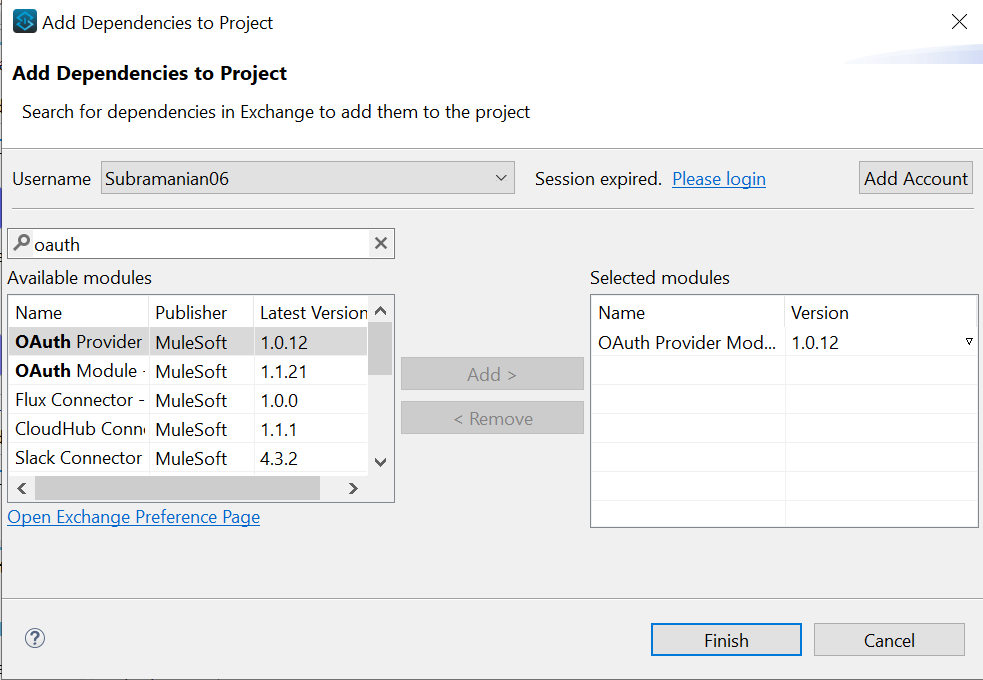Close the Add Dependencies dialog

pos(958,22)
